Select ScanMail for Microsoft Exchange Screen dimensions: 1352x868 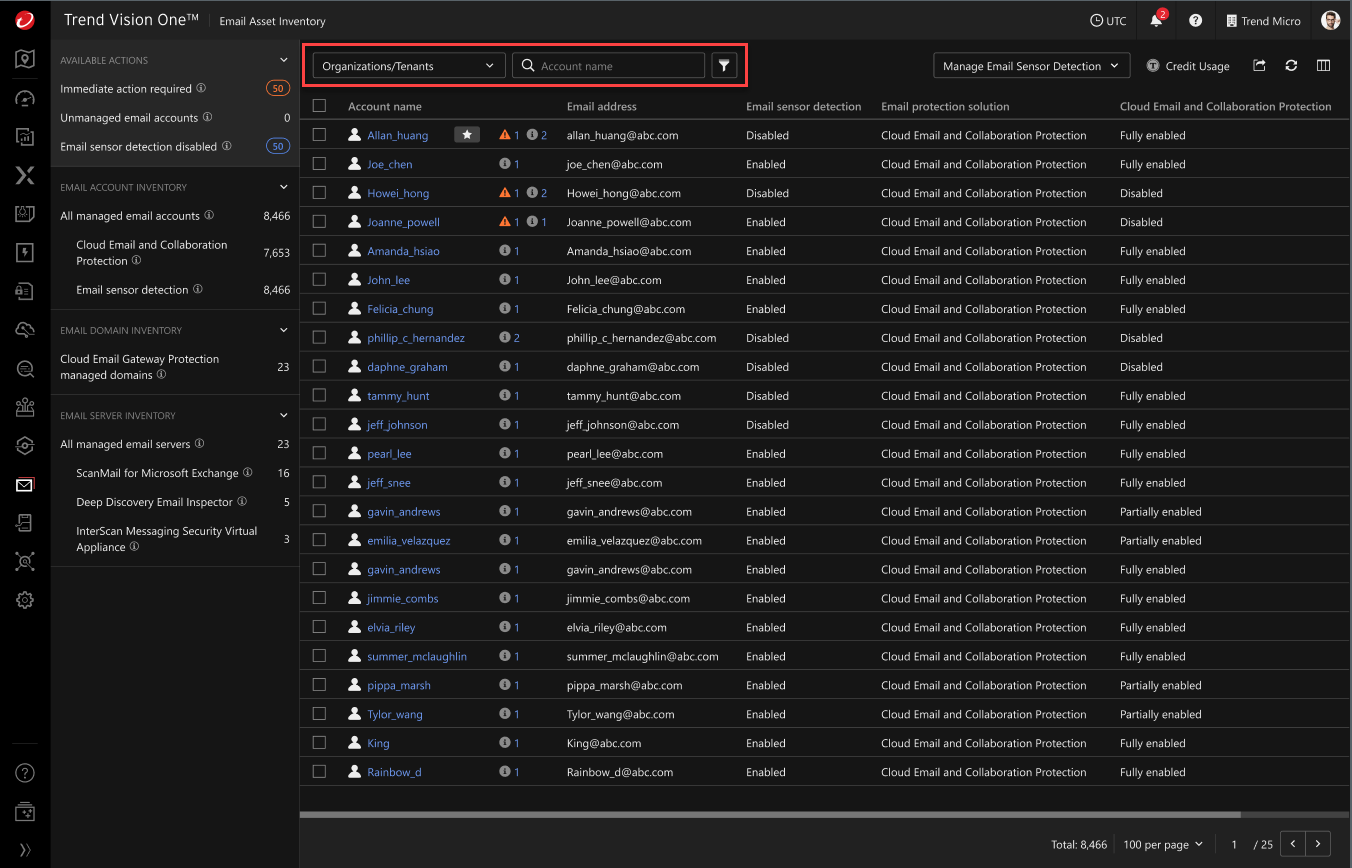tap(157, 473)
